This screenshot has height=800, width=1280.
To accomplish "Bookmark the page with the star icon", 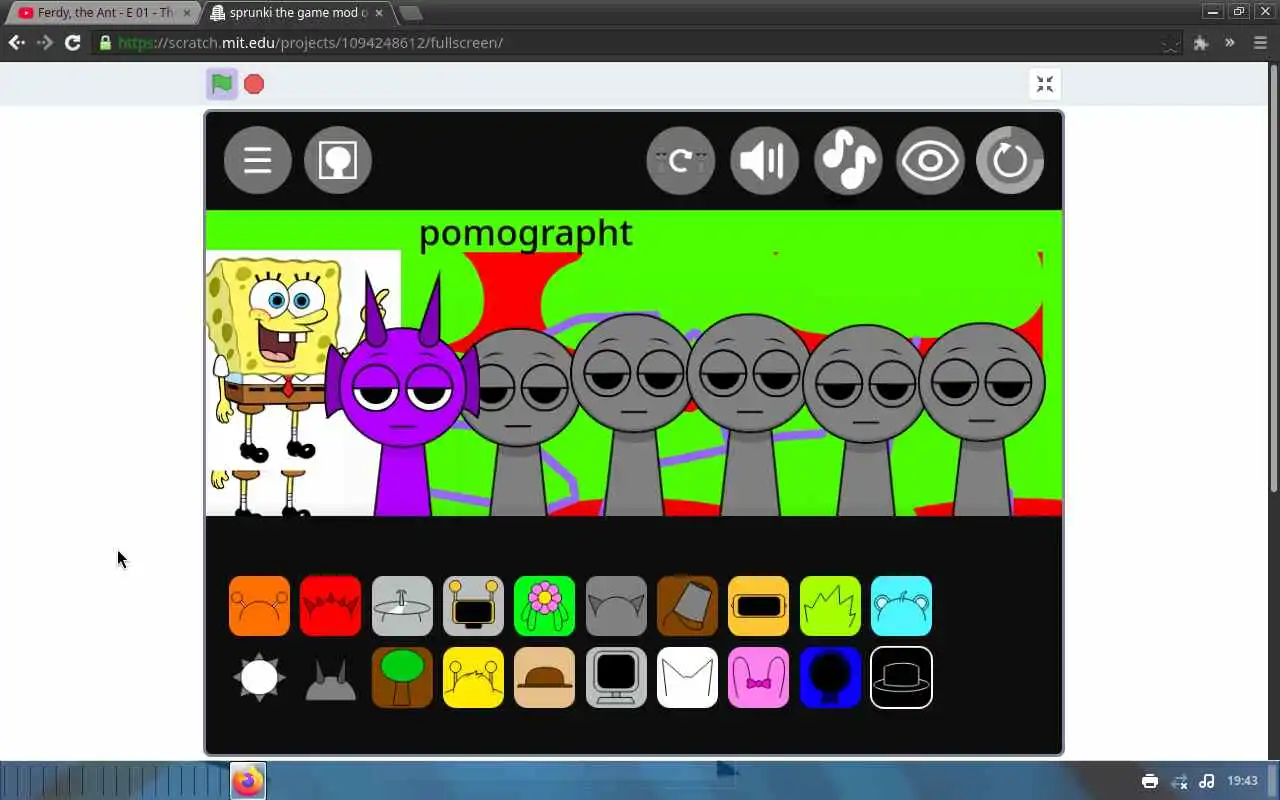I will pos(1170,43).
